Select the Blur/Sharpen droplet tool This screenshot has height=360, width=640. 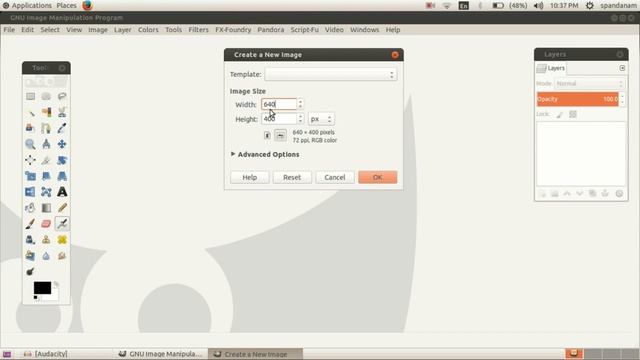coord(46,256)
